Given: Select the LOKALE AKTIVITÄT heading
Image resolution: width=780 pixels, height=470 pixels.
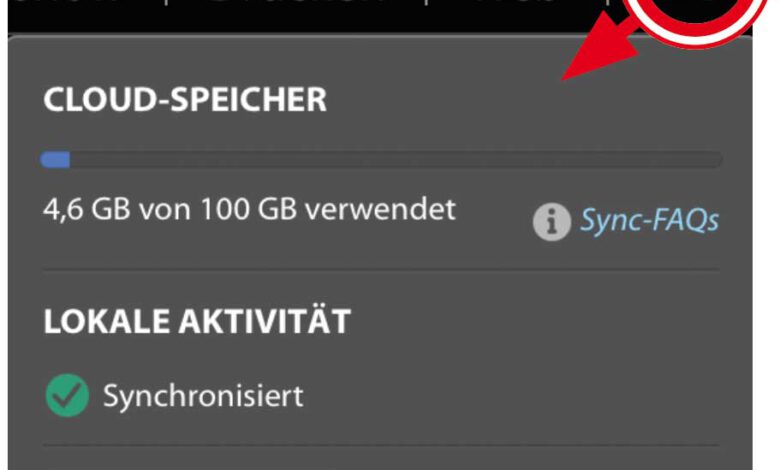Looking at the screenshot, I should pos(197,322).
